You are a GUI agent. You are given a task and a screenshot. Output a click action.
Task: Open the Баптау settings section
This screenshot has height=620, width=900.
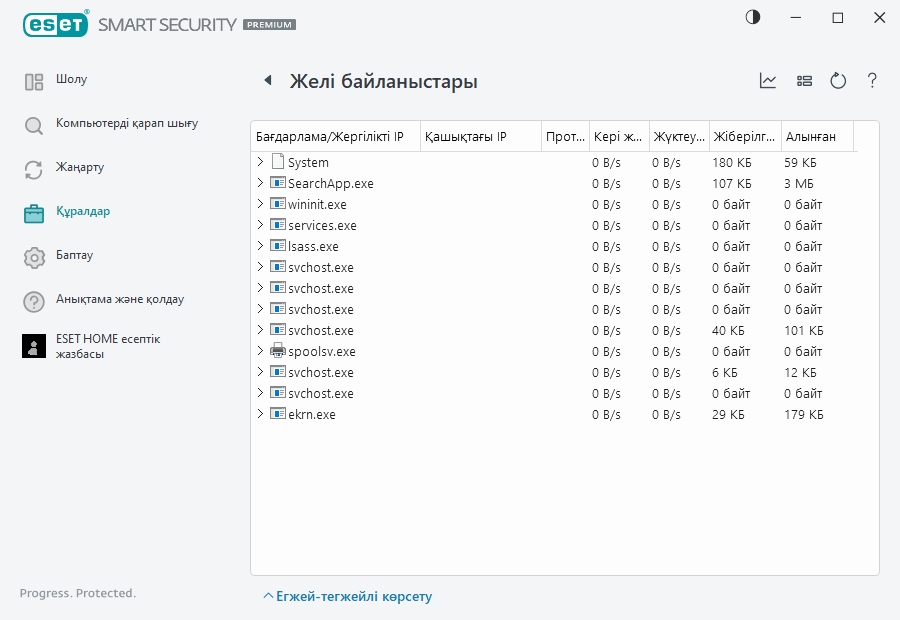click(74, 256)
